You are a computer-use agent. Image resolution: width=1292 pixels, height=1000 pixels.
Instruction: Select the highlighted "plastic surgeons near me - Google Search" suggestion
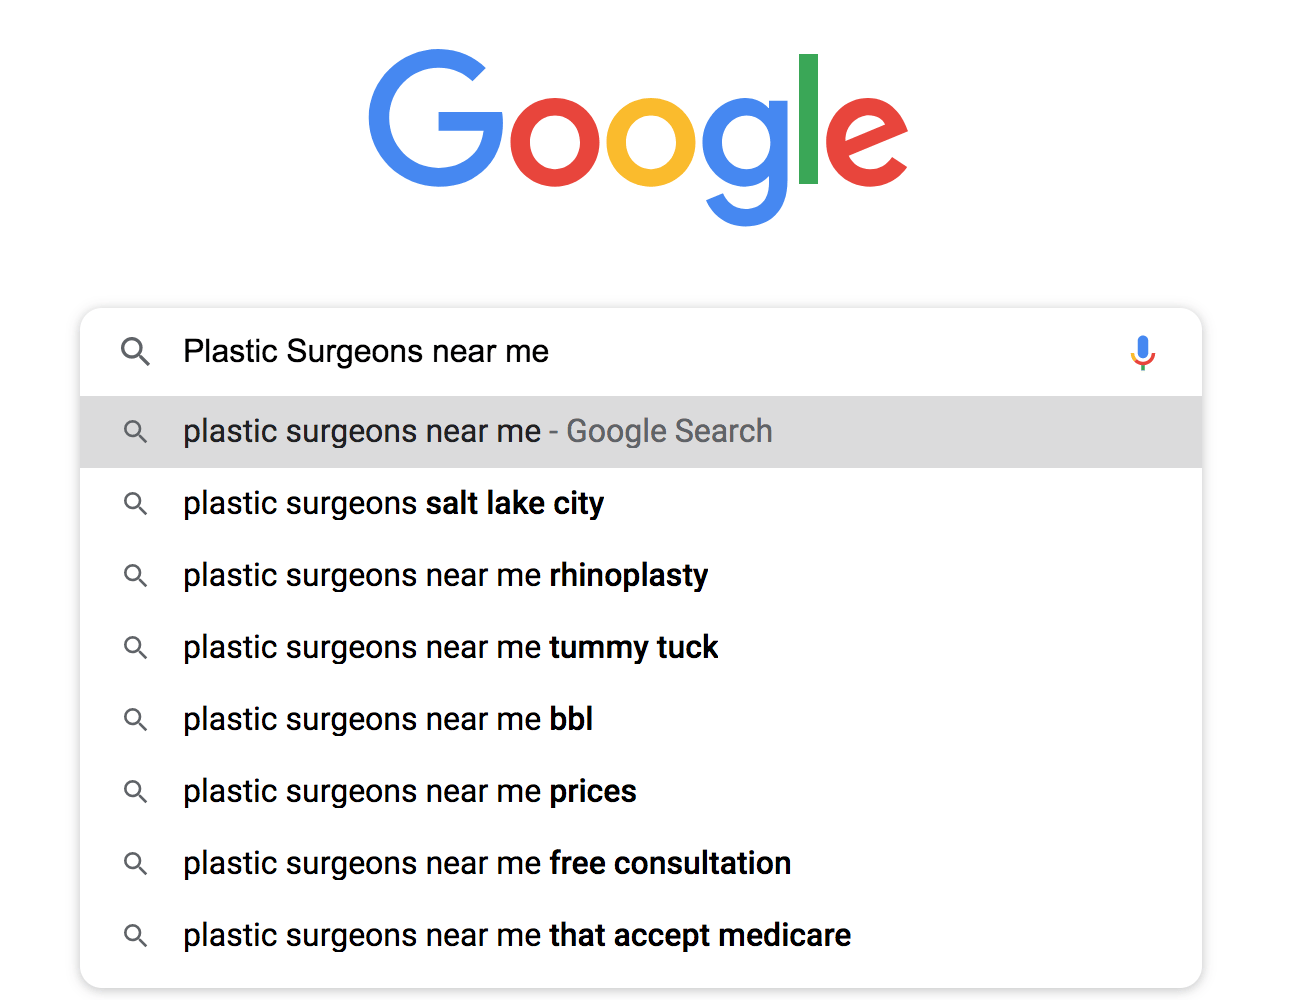[477, 431]
